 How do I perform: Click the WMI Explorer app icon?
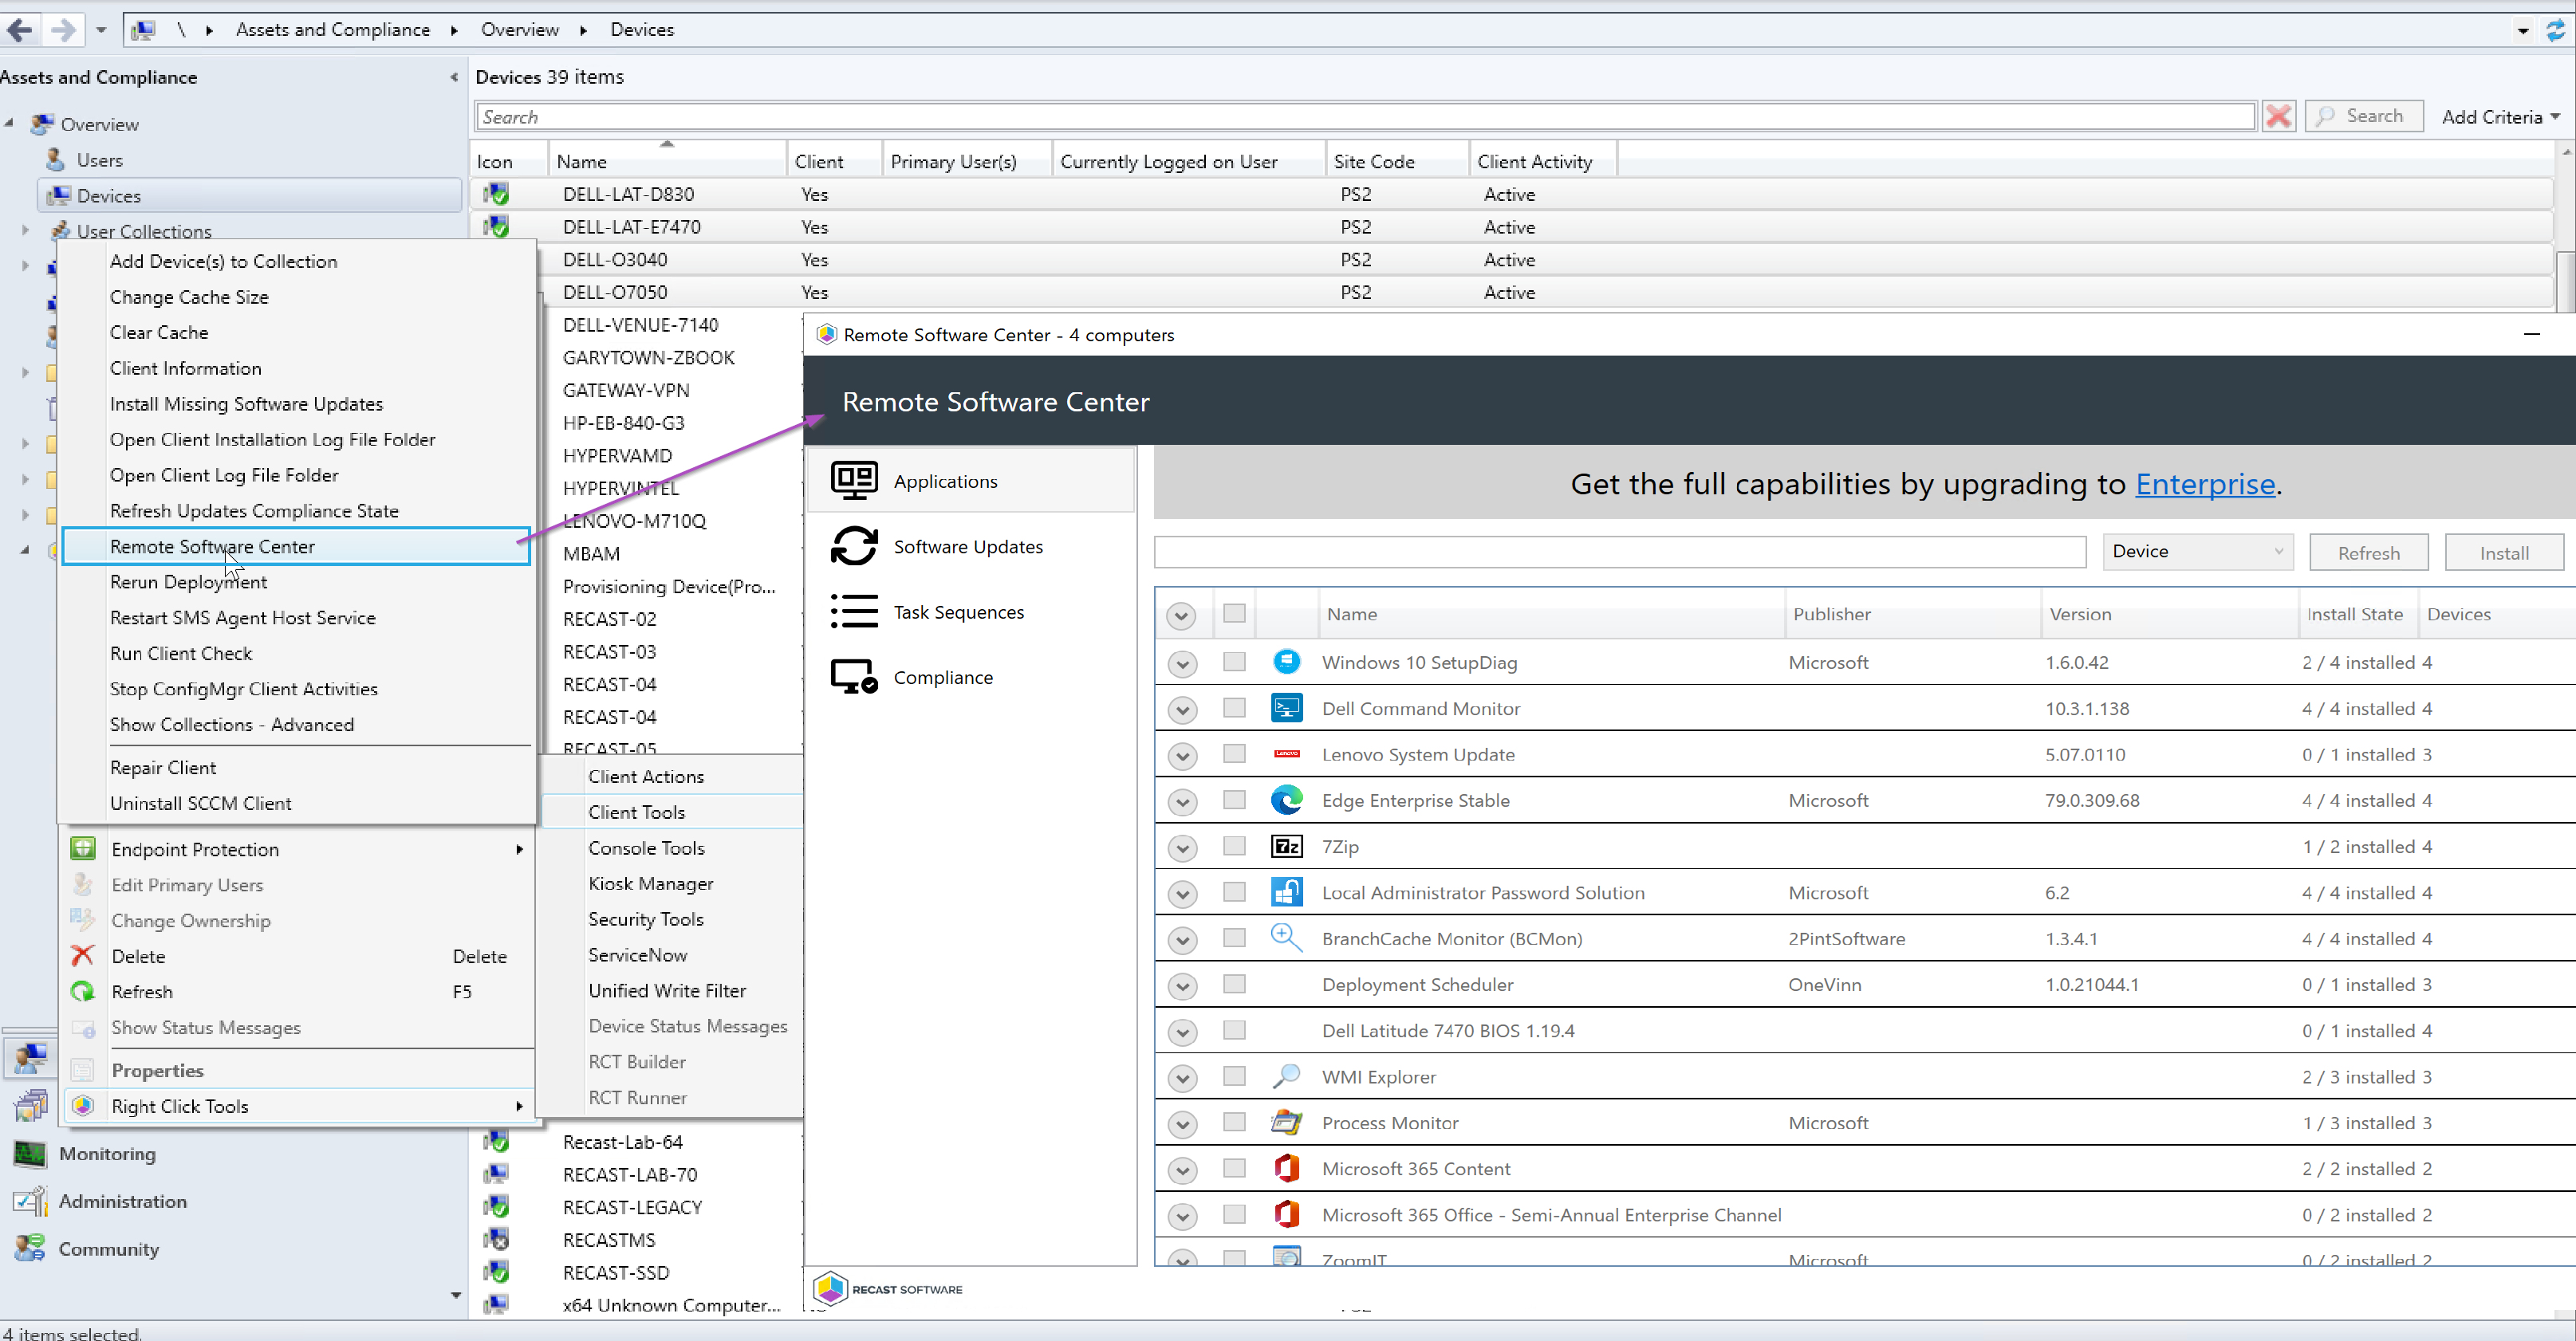[x=1286, y=1076]
